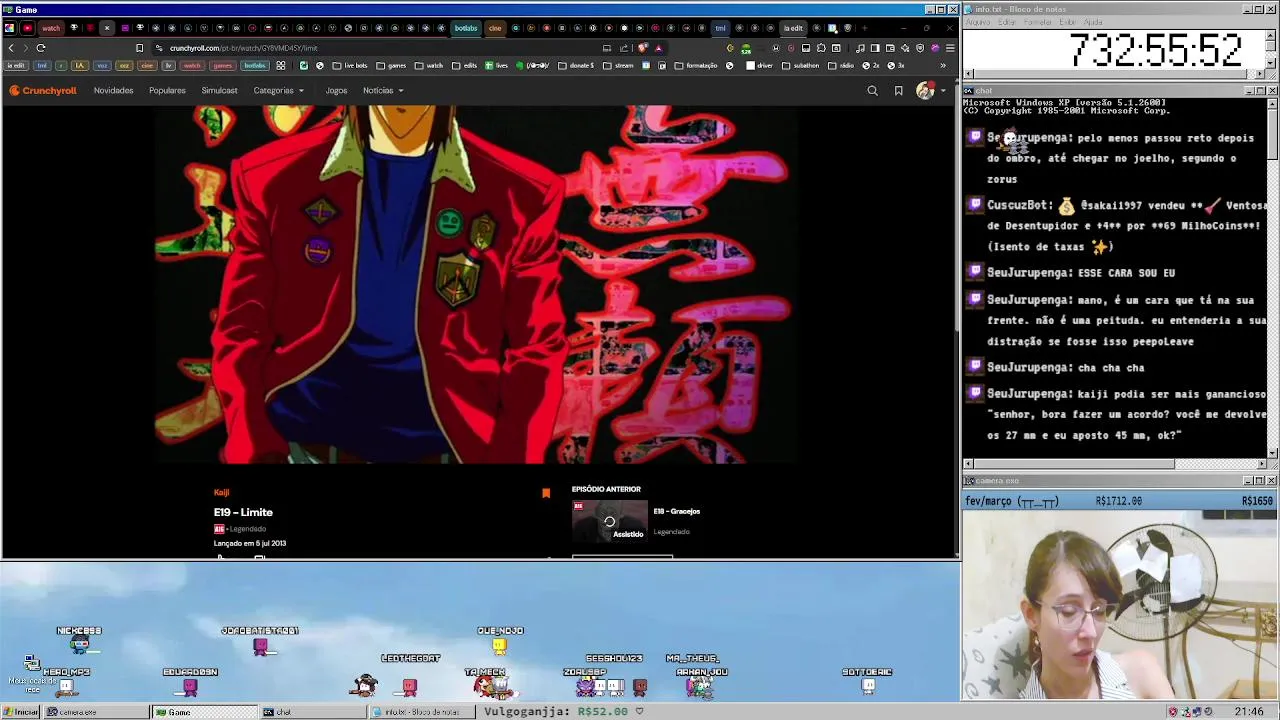Toggle the orange watchlist bookmark for E19

click(546, 493)
